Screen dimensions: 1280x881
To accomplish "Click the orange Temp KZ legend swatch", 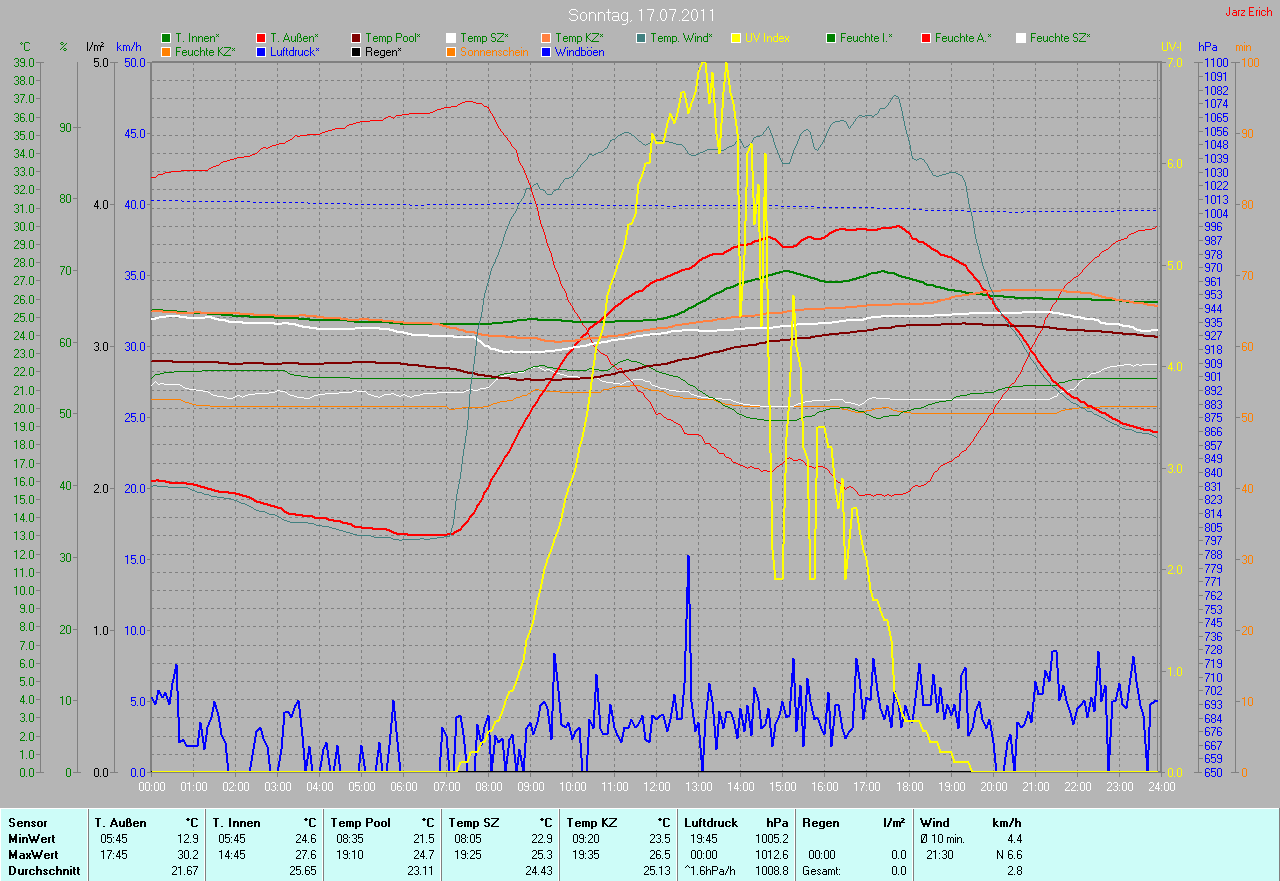I will (545, 38).
